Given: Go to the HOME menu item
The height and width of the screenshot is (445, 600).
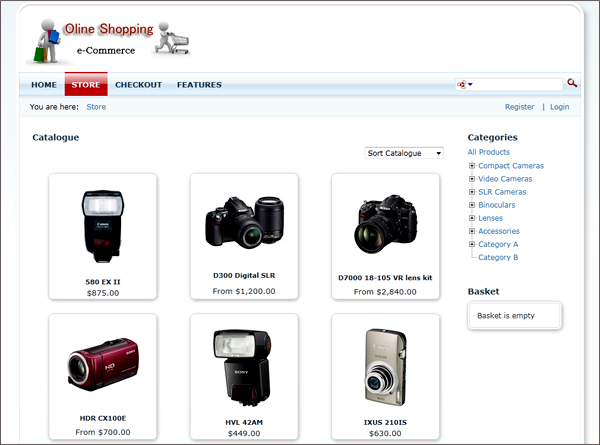Looking at the screenshot, I should click(44, 85).
